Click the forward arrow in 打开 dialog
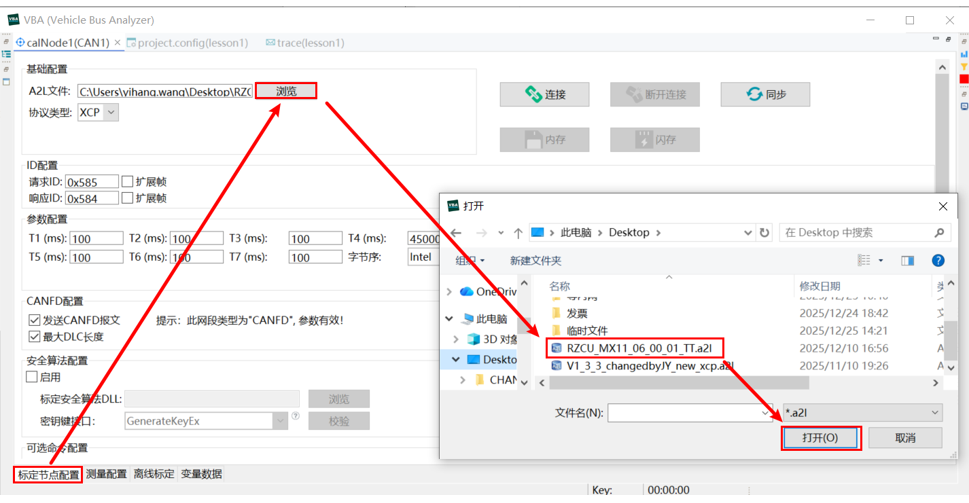Image resolution: width=969 pixels, height=503 pixels. [481, 233]
